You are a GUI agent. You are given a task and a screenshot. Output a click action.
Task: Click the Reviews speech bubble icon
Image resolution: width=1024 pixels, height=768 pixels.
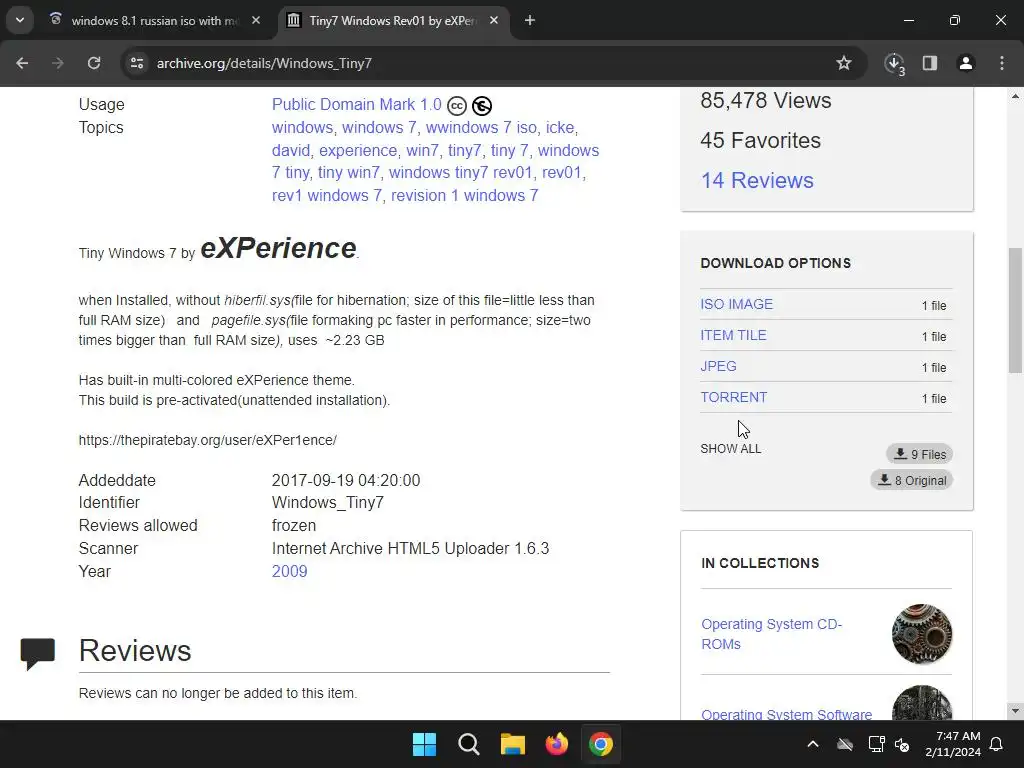pos(38,654)
